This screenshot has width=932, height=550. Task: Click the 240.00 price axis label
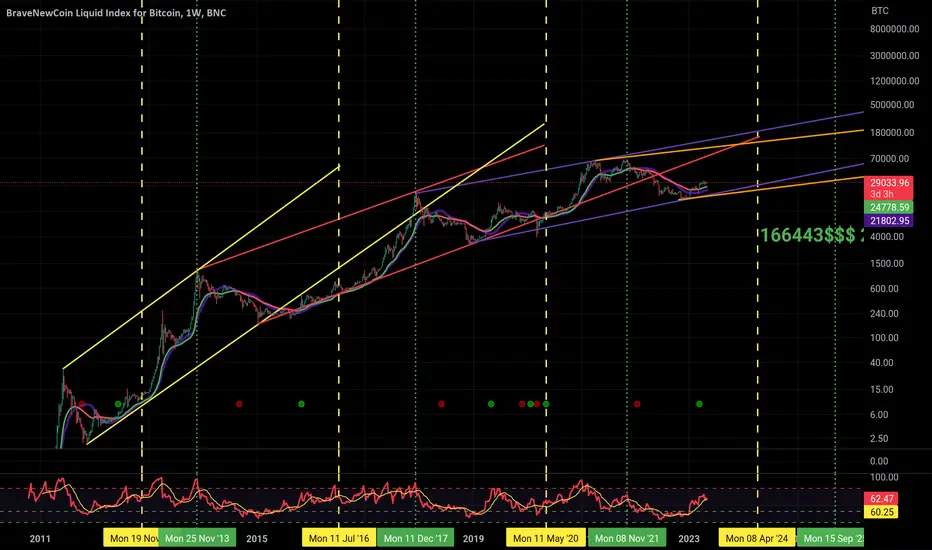tap(884, 313)
